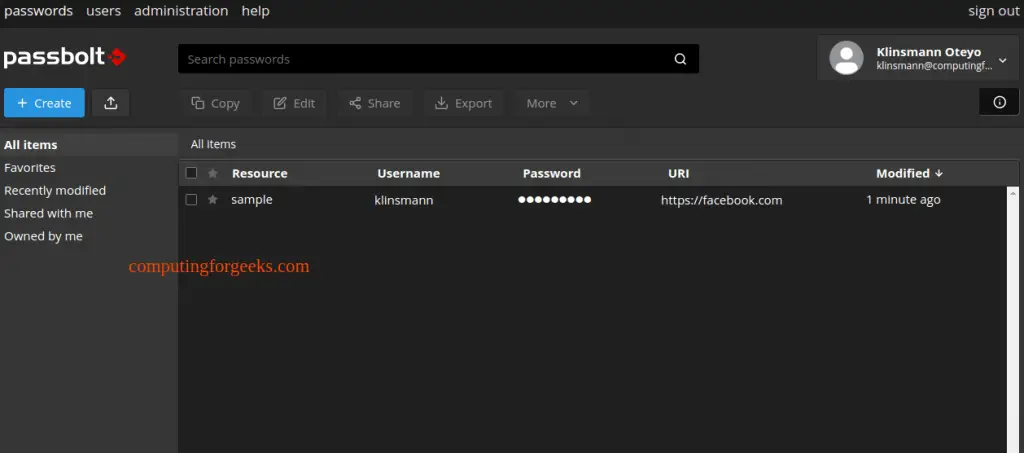Click the Edit button
The height and width of the screenshot is (453, 1024).
(x=295, y=103)
